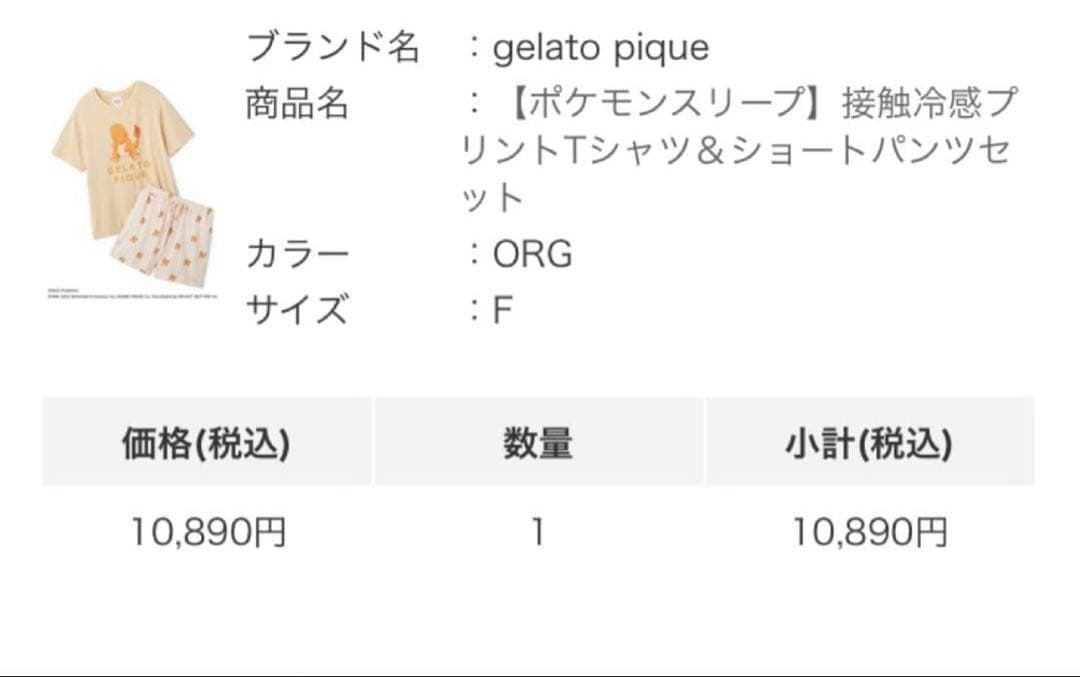1080x677 pixels.
Task: Click the 数量 column header
Action: tap(538, 442)
